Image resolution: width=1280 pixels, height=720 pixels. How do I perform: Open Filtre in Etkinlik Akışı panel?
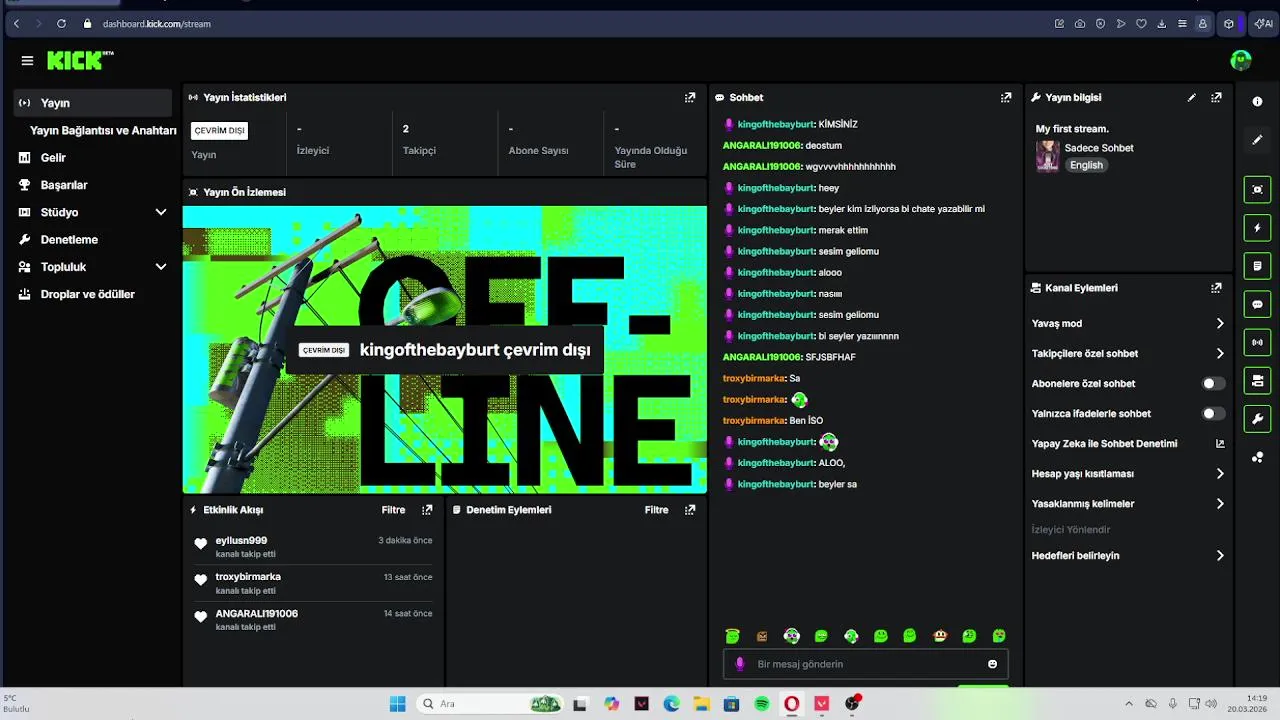point(393,510)
